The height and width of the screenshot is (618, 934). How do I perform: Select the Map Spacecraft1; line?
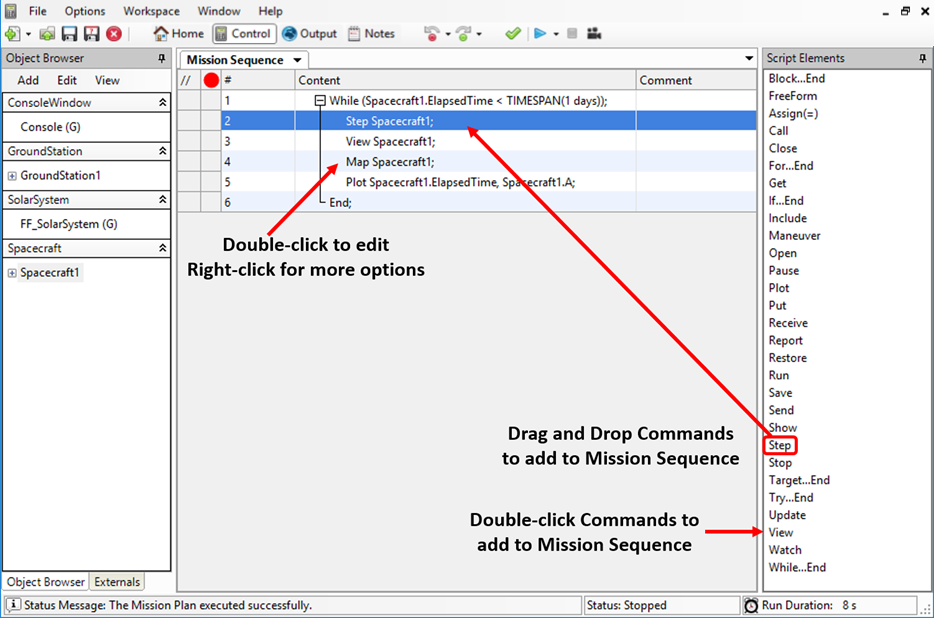390,162
